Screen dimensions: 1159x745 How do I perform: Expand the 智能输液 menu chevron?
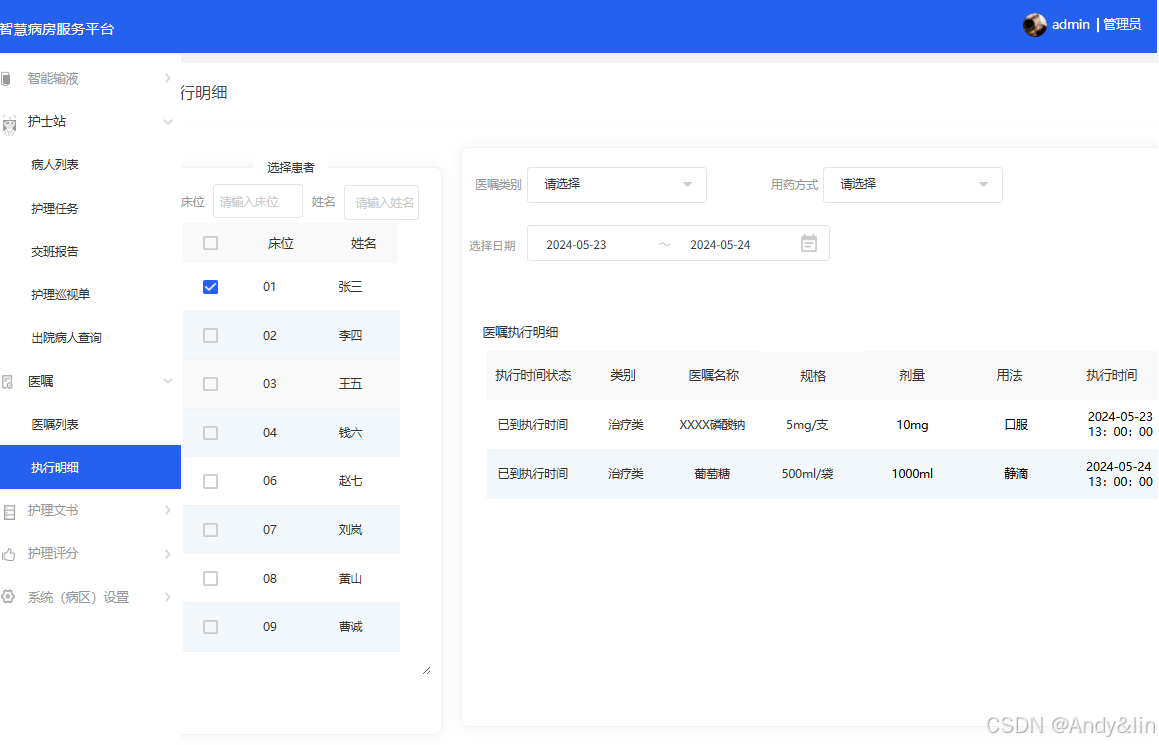(x=168, y=78)
